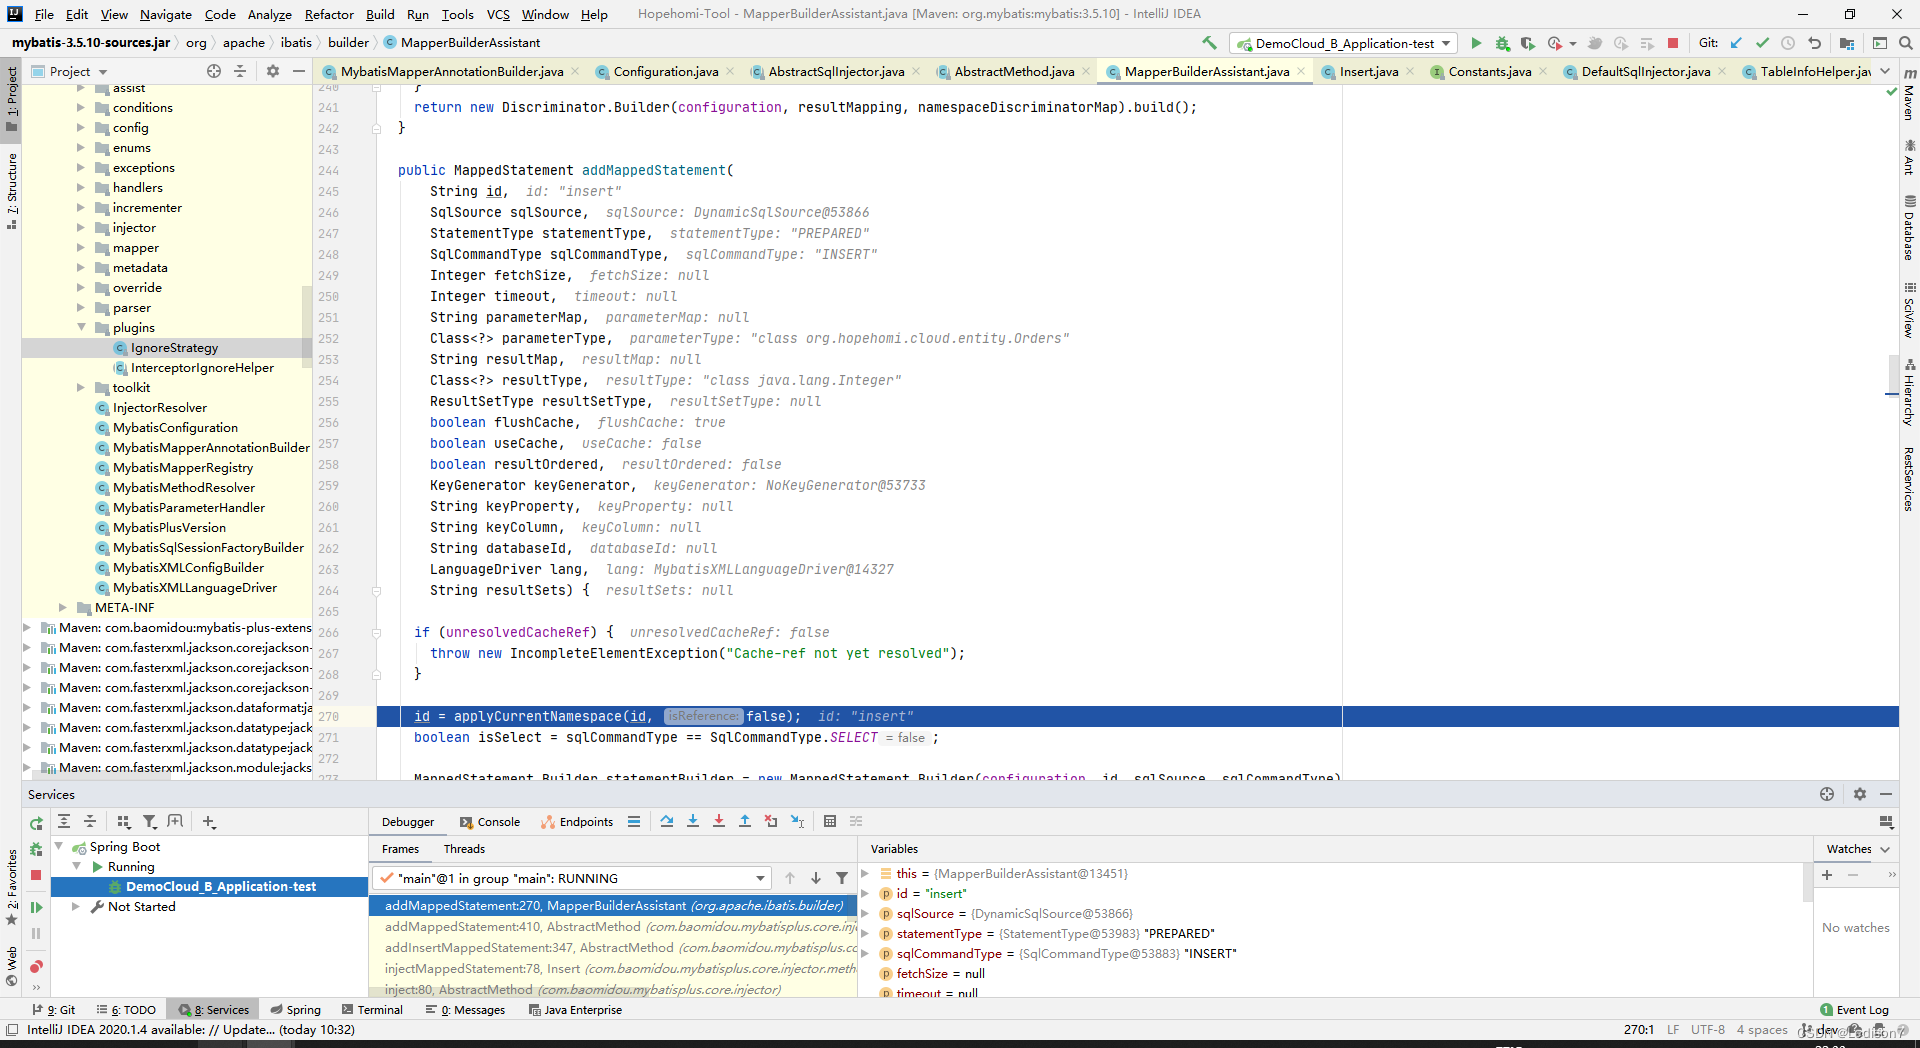Click the Filter funnel icon in the Services toolbar
The width and height of the screenshot is (1920, 1048).
tap(150, 821)
